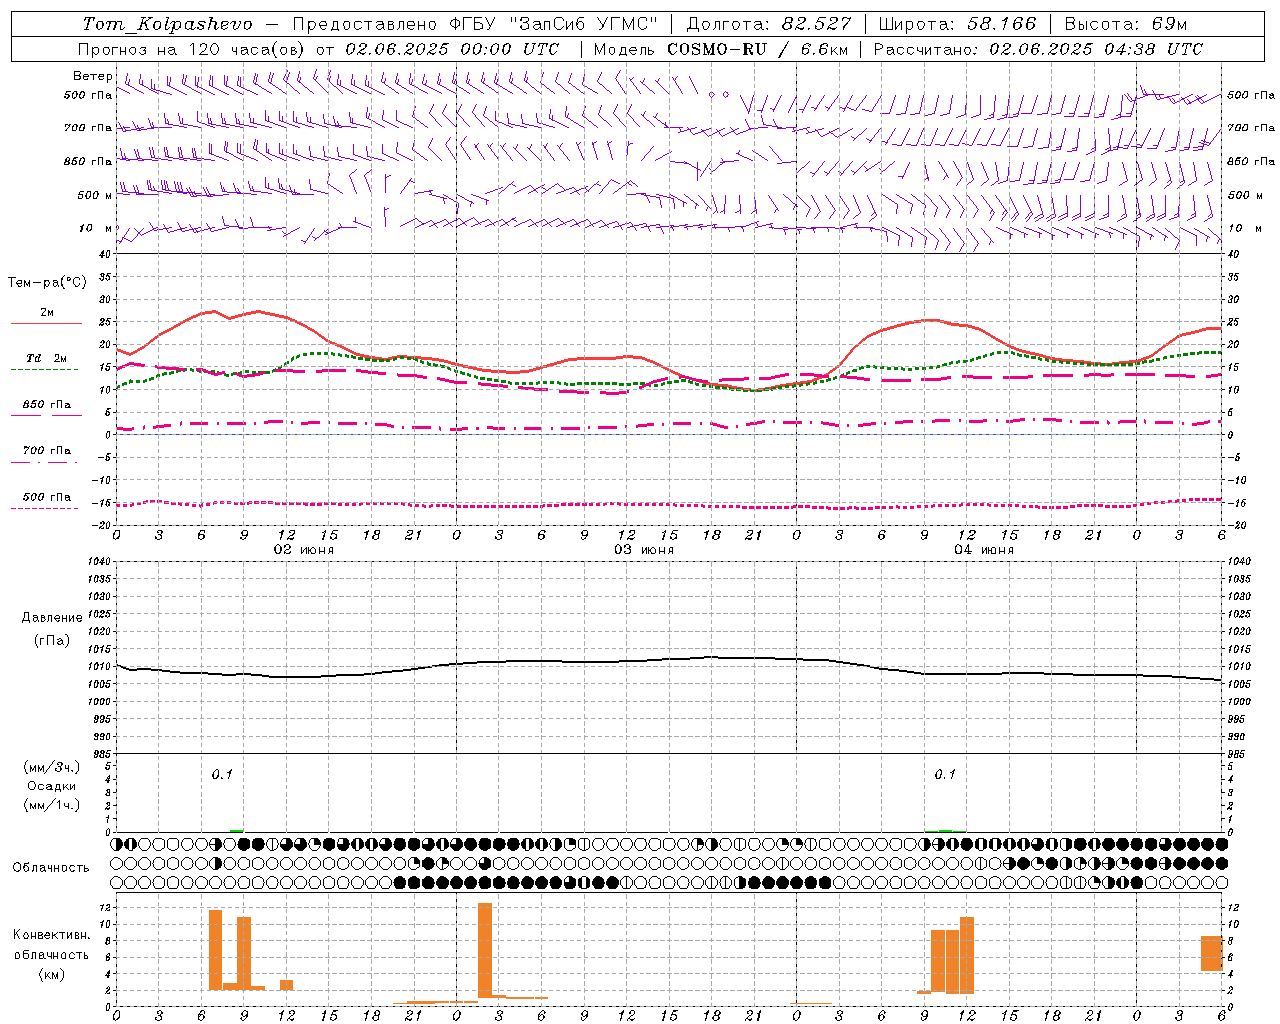Click the tallest orange convective bar on 03 июня

coord(485,950)
